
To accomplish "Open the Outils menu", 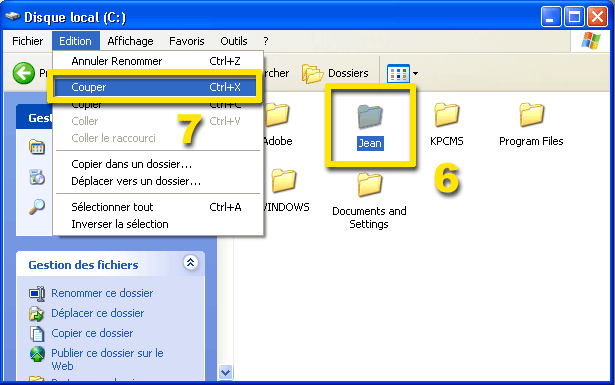I will click(234, 41).
